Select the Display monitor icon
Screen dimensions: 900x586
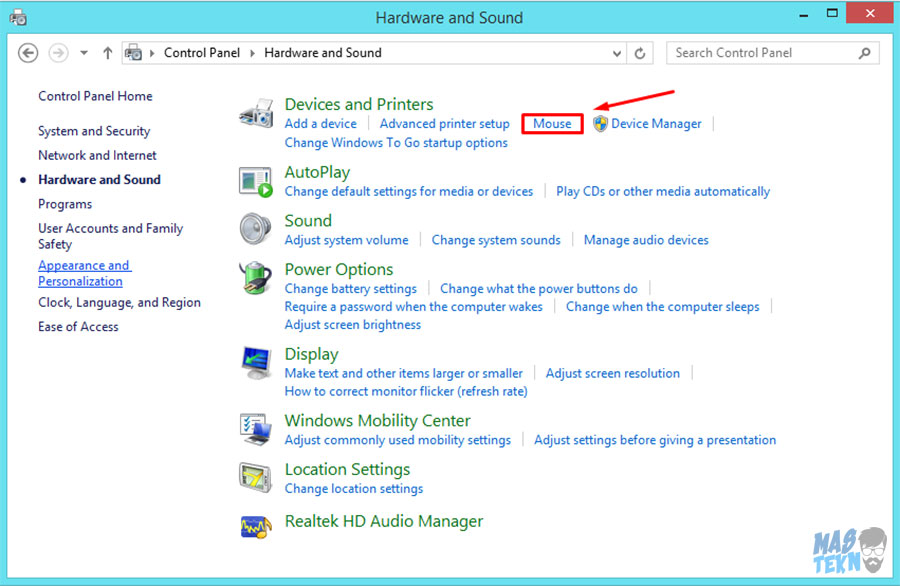pos(256,363)
